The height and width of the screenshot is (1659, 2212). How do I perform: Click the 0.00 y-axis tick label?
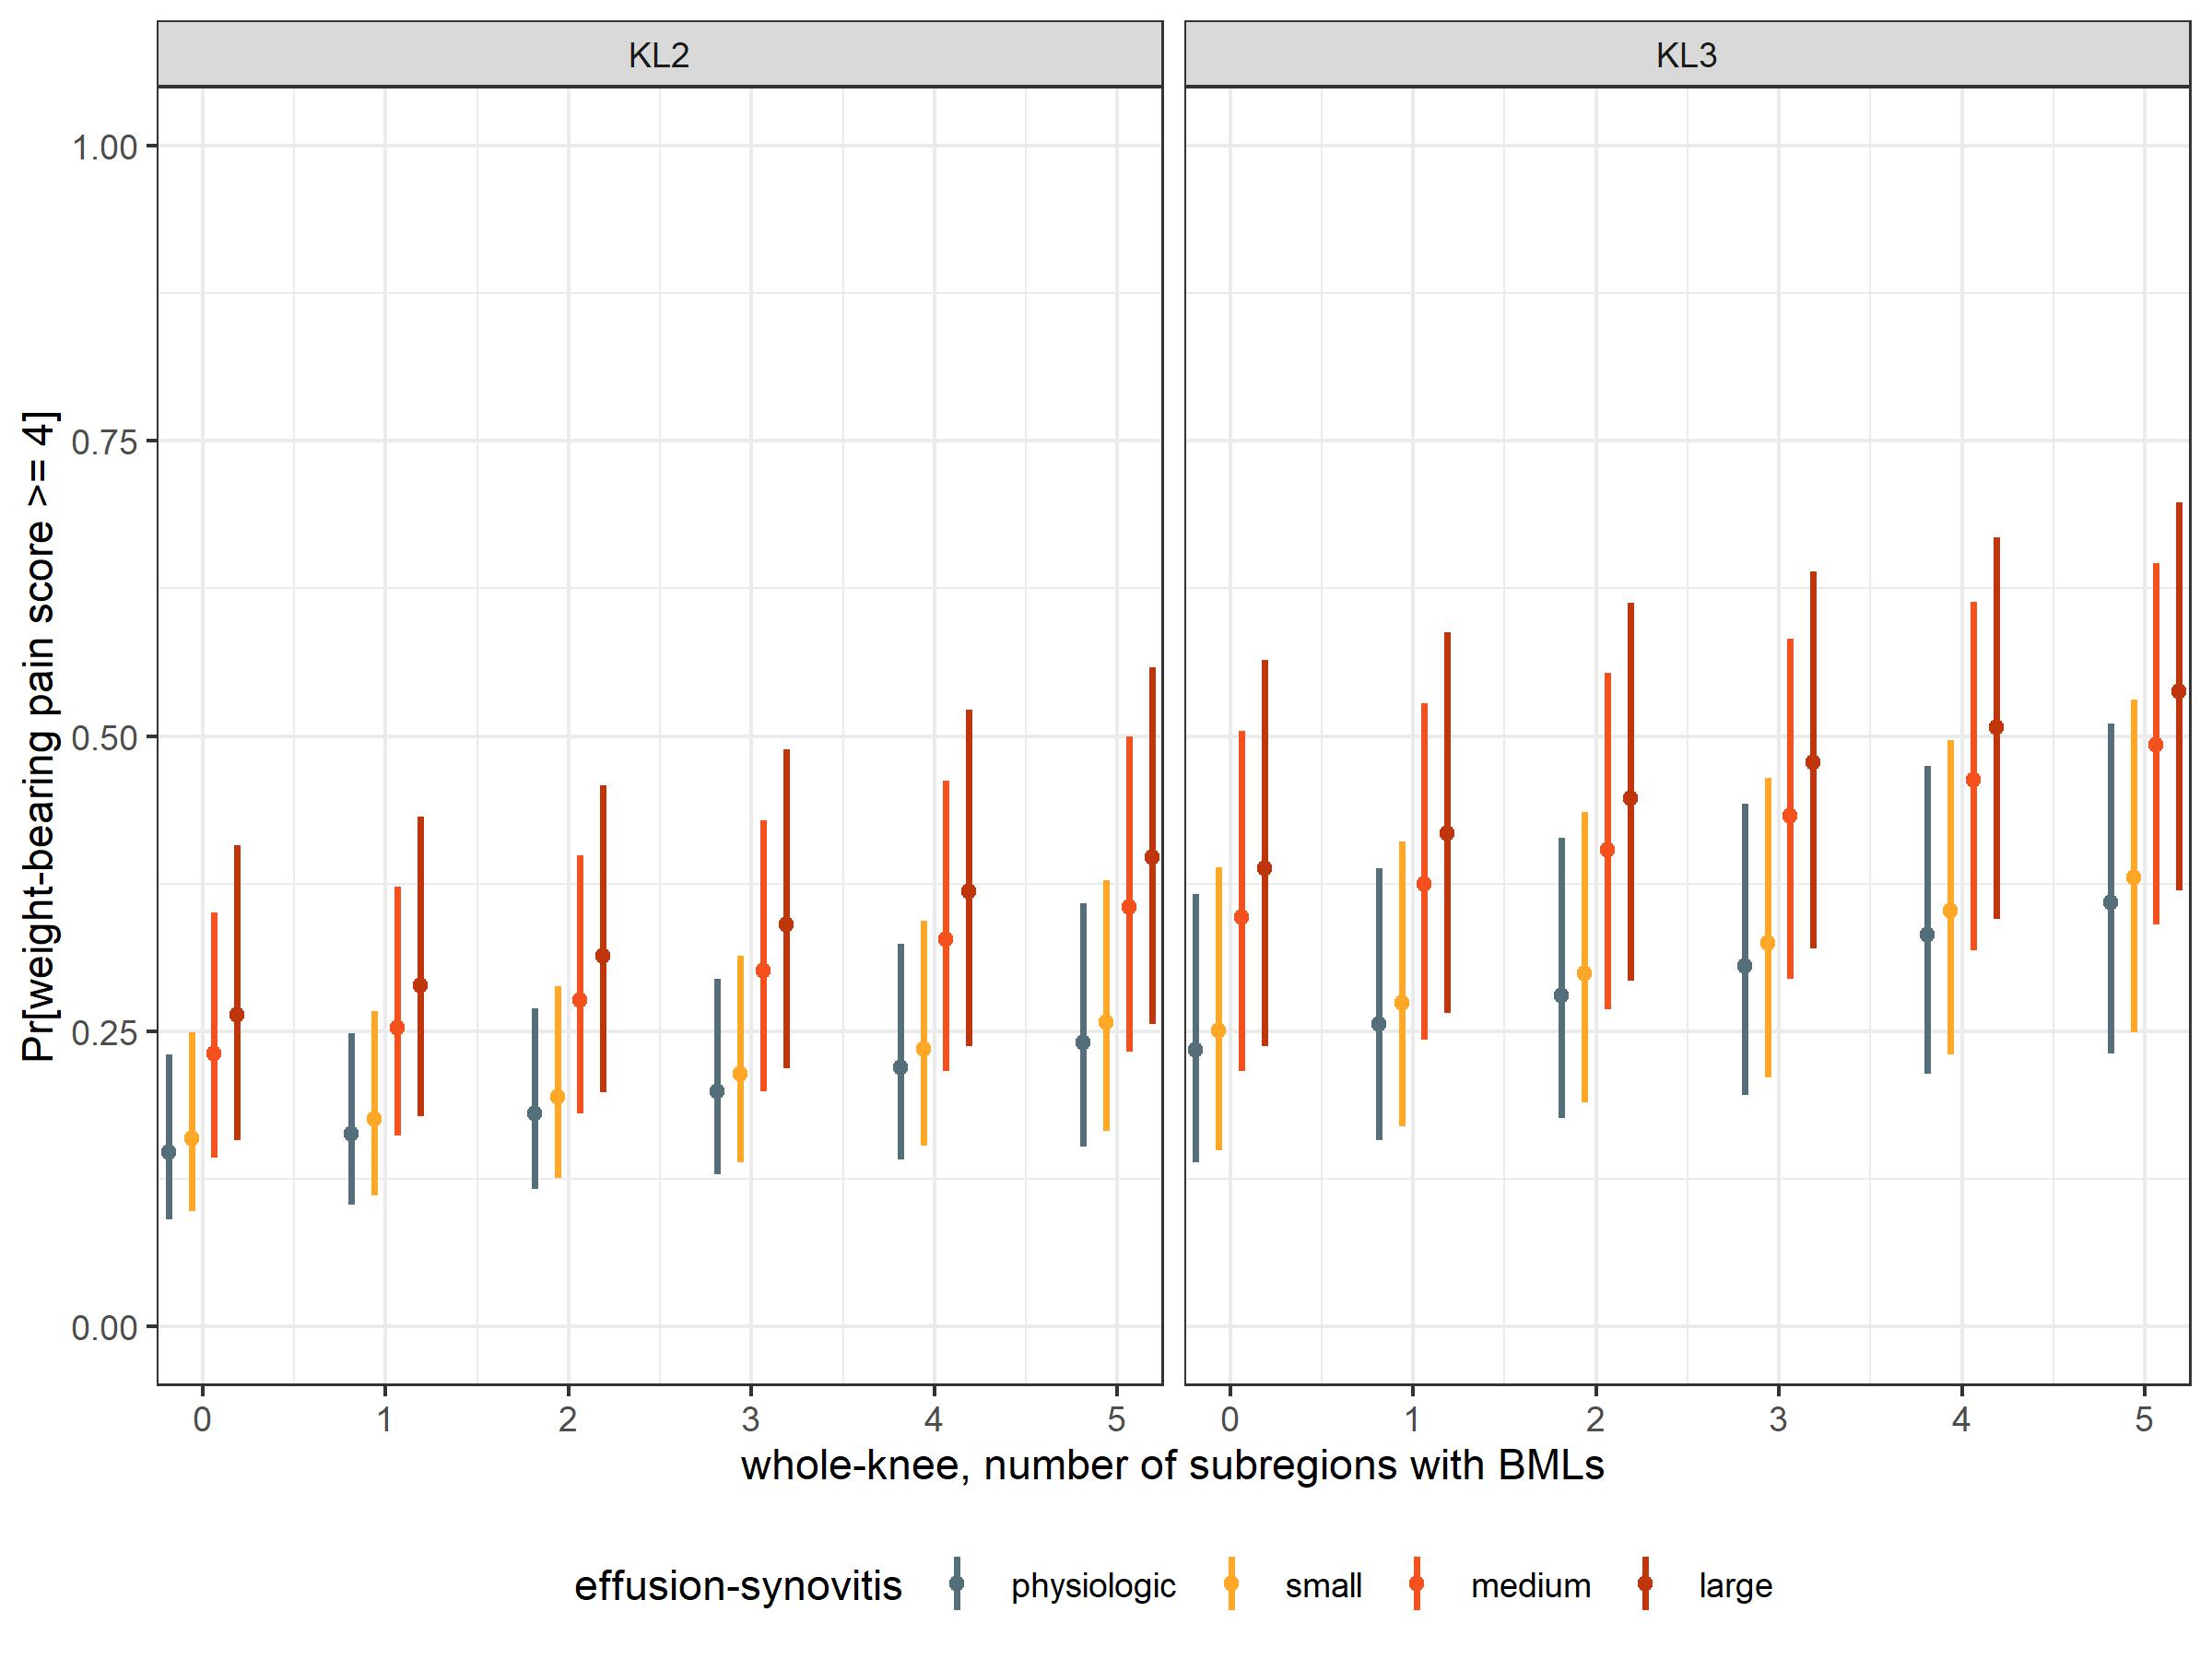click(x=104, y=1327)
